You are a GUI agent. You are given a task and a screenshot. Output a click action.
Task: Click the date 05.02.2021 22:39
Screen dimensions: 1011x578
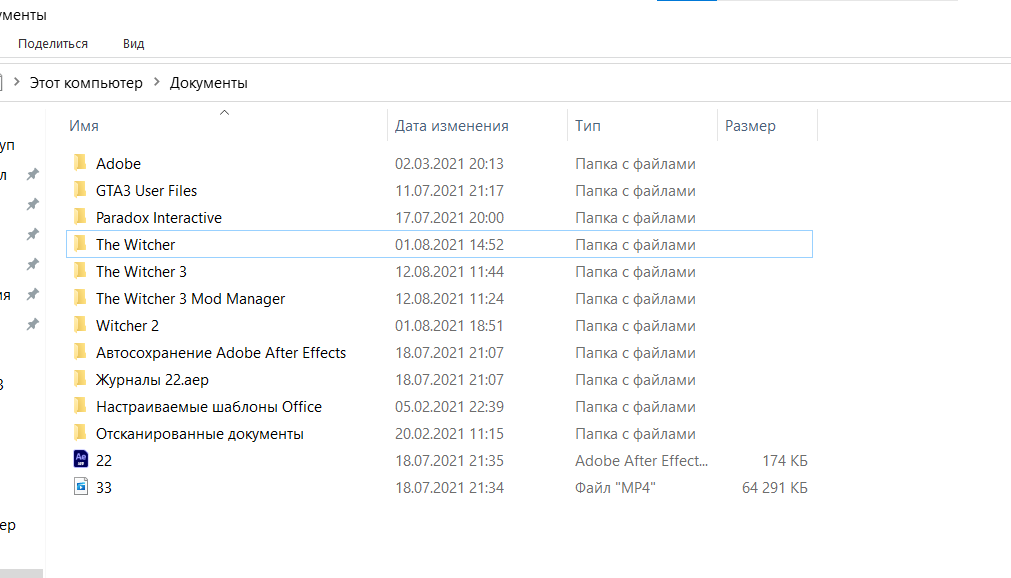(449, 407)
